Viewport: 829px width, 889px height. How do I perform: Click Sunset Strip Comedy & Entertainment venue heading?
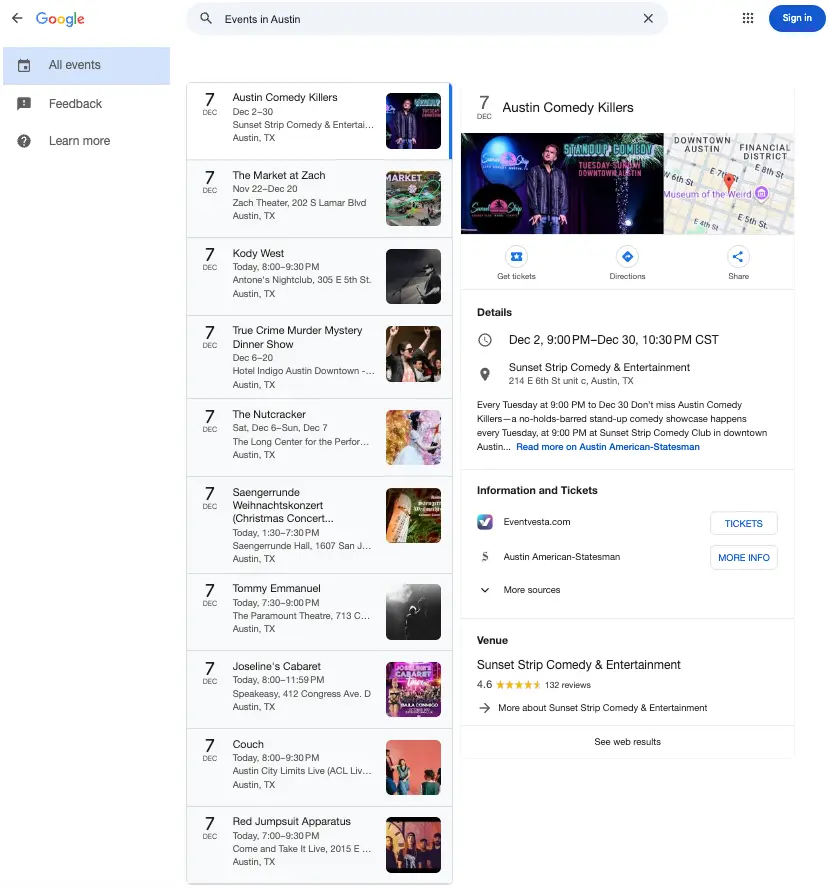578,664
